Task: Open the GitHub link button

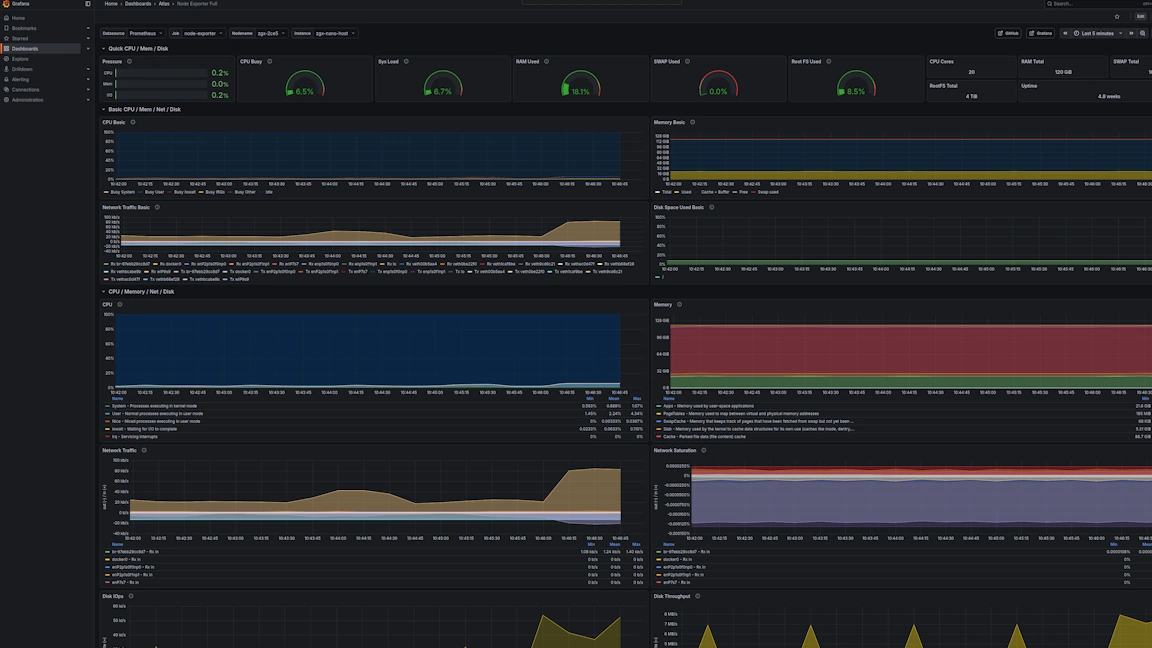Action: pyautogui.click(x=1008, y=33)
